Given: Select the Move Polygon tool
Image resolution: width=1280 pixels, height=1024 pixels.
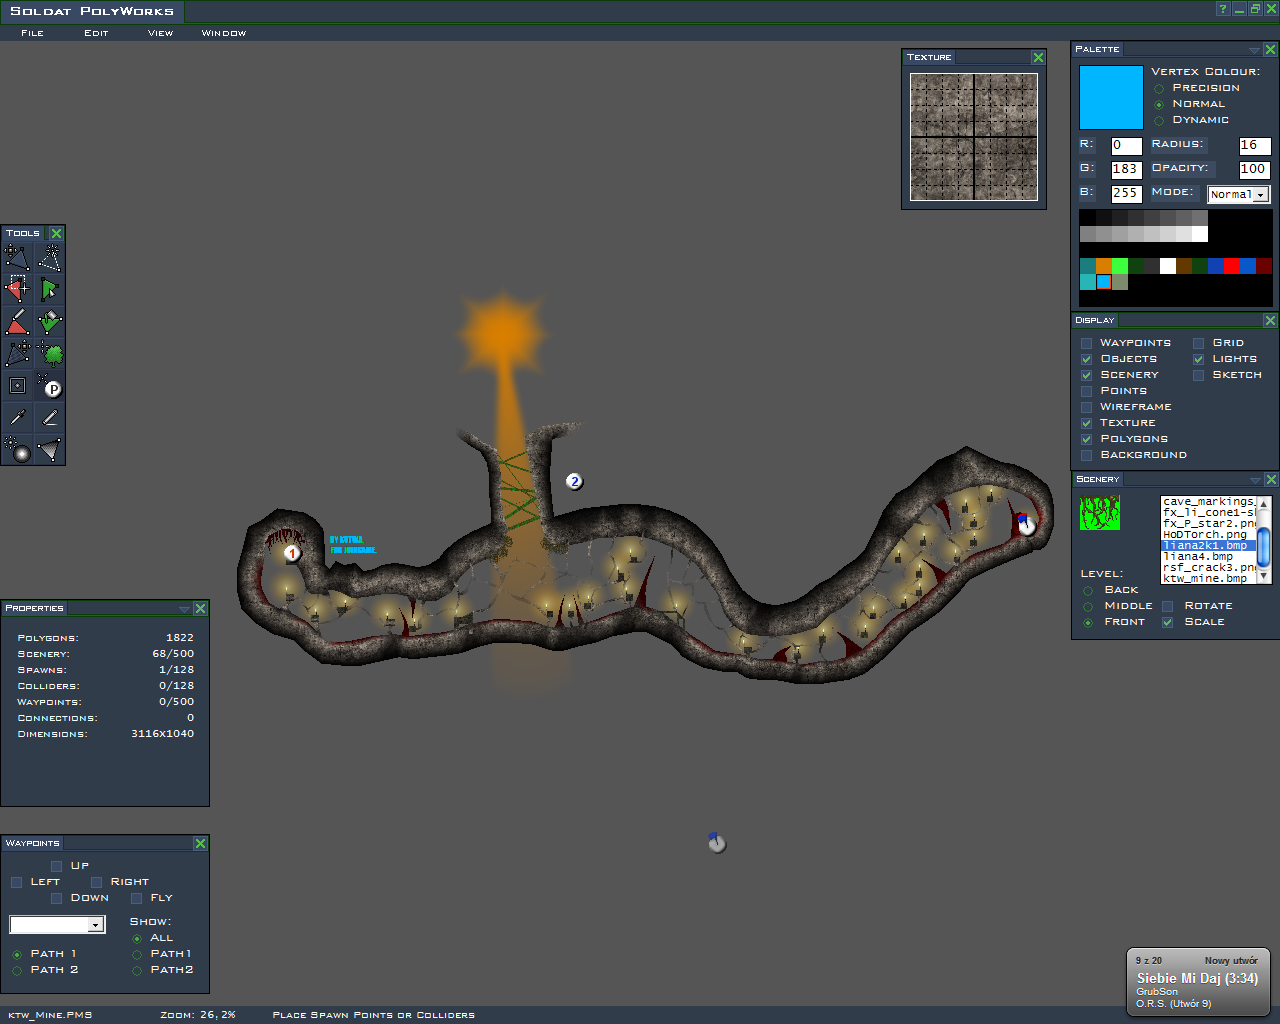Looking at the screenshot, I should point(18,259).
